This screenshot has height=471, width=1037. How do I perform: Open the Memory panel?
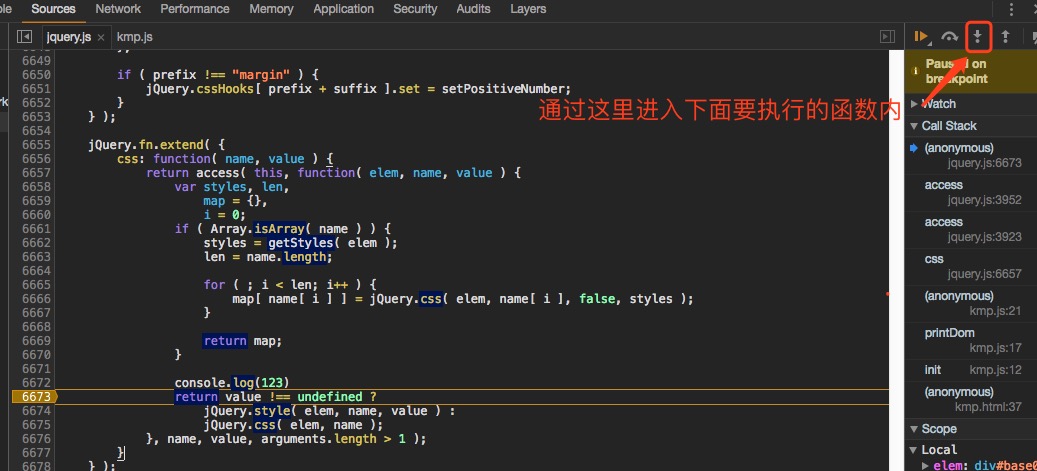click(271, 9)
